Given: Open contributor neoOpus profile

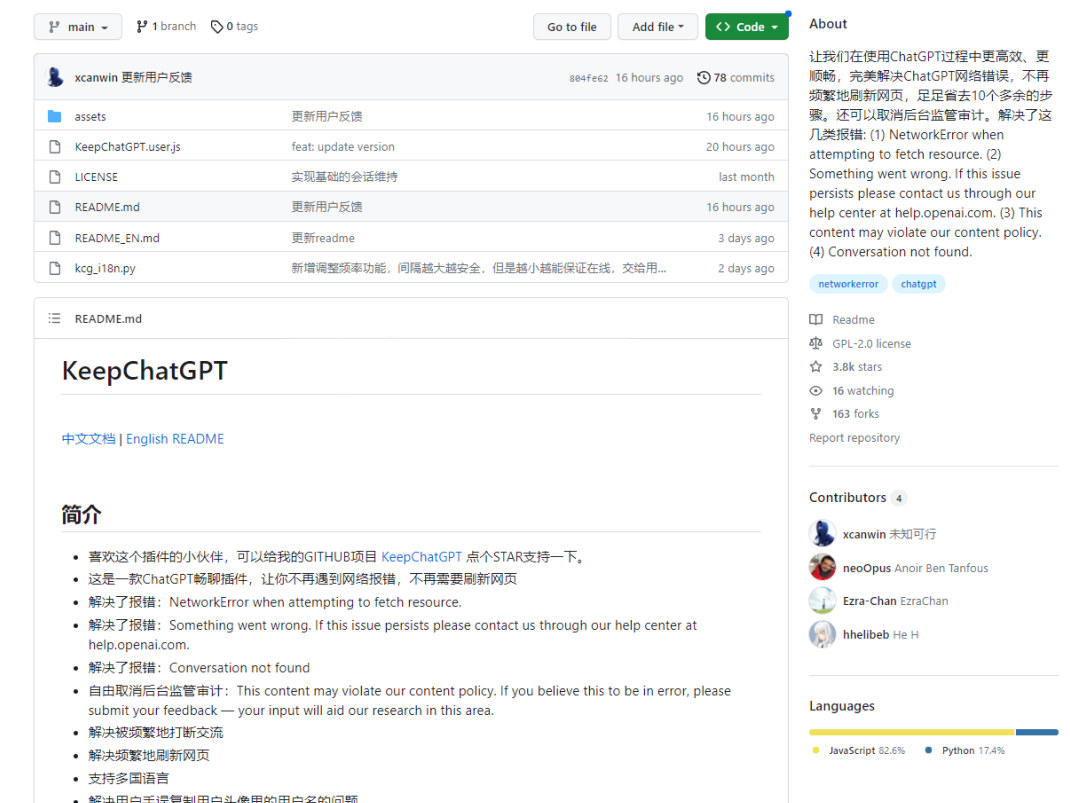Looking at the screenshot, I should click(867, 568).
